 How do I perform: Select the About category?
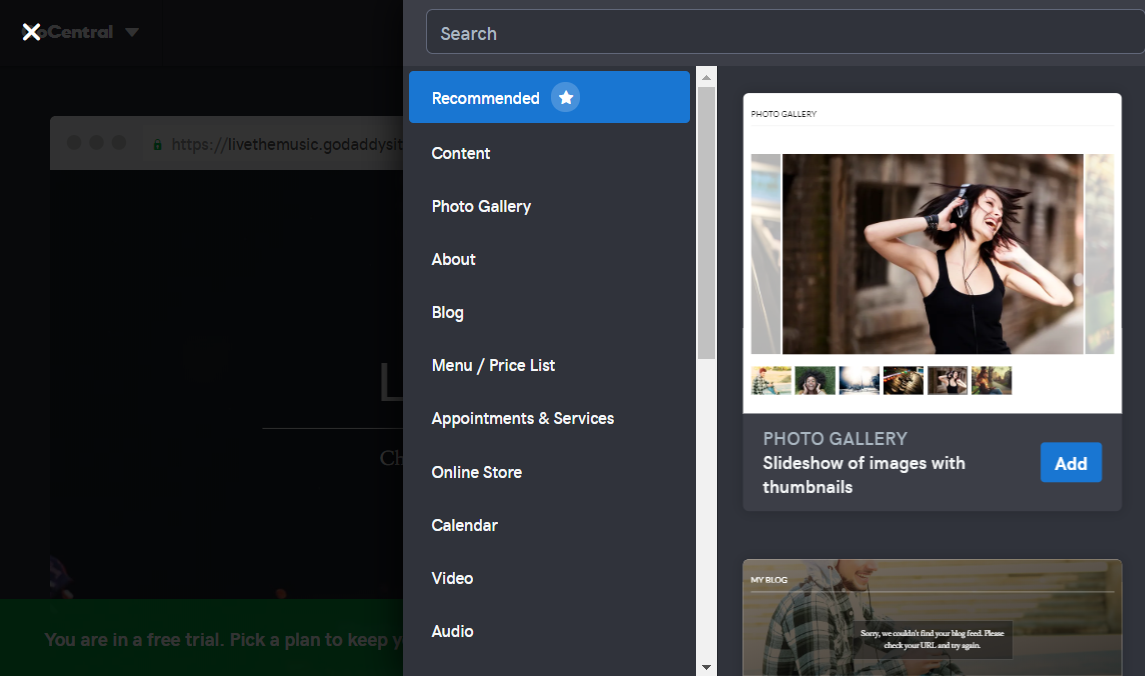point(453,259)
